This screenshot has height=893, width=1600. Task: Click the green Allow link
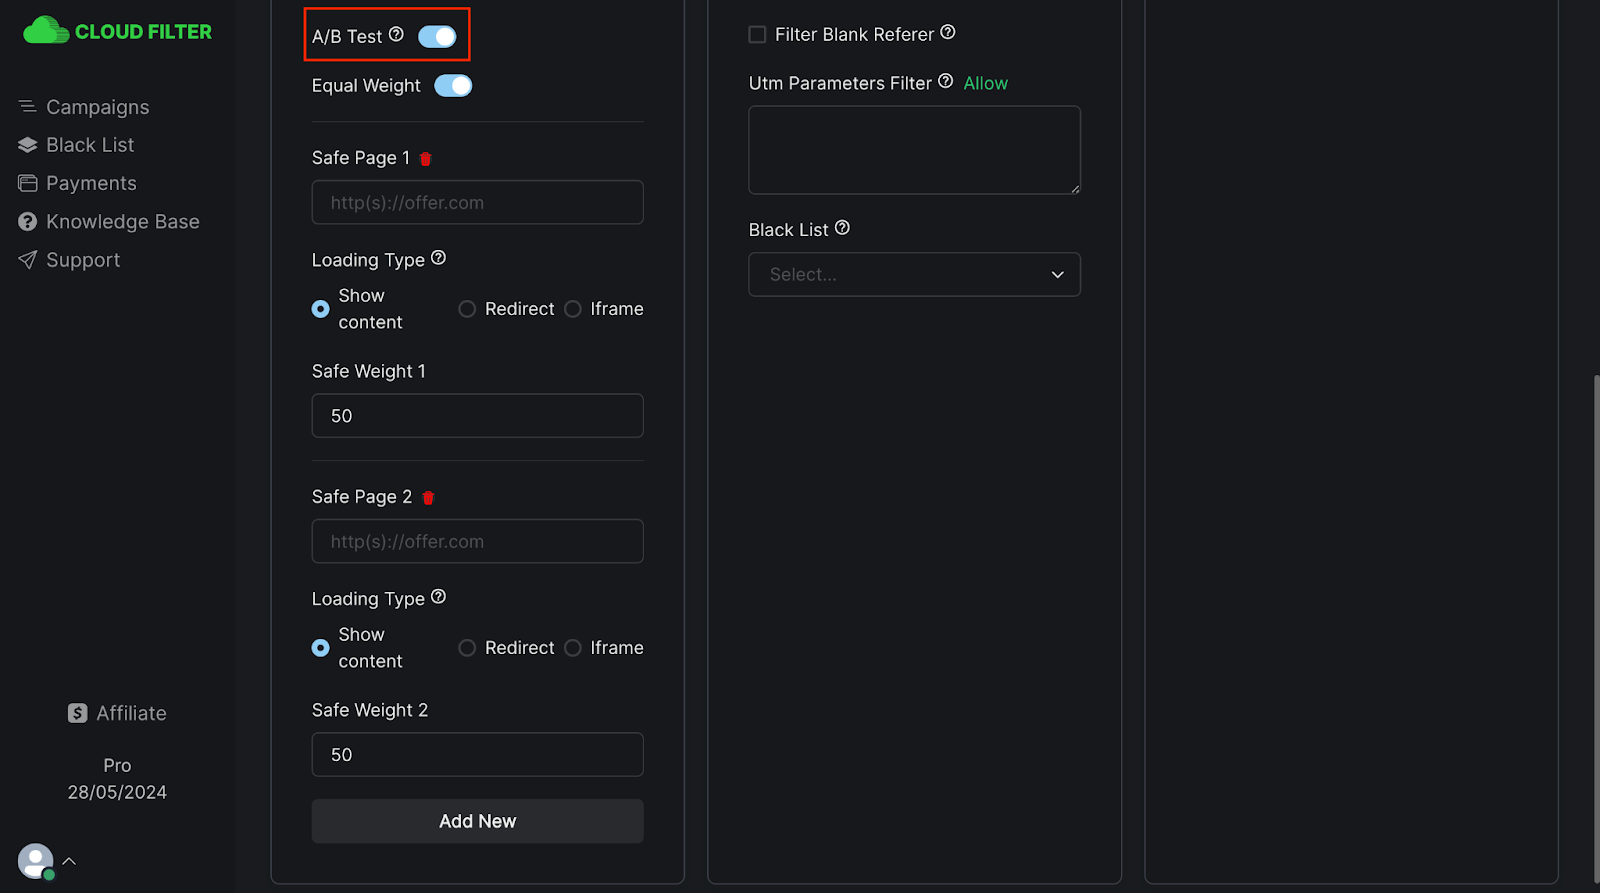(x=985, y=83)
